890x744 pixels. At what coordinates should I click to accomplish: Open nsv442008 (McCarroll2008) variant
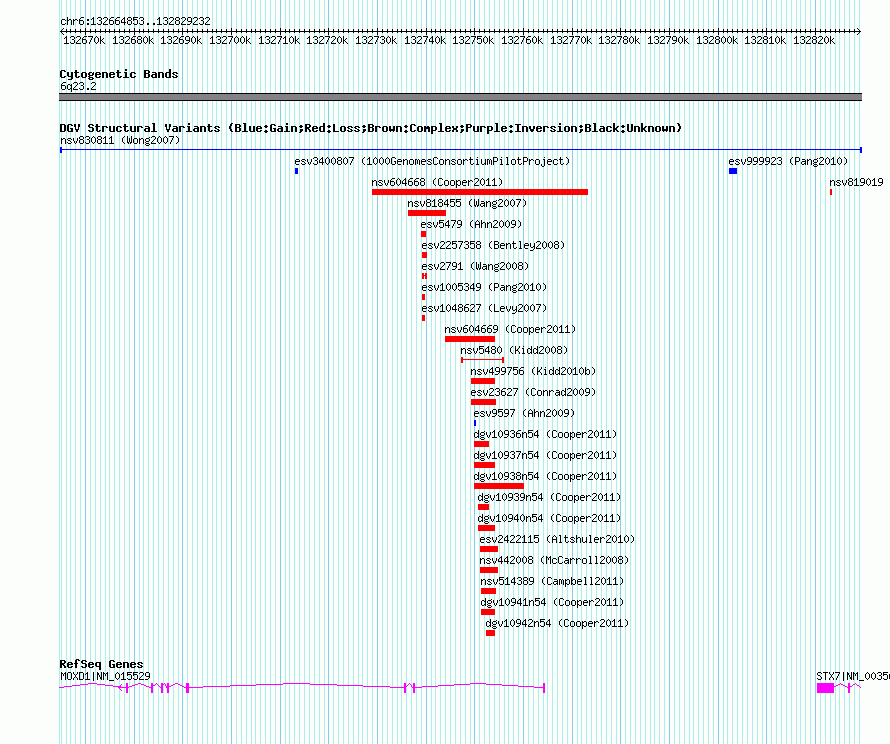pos(554,560)
